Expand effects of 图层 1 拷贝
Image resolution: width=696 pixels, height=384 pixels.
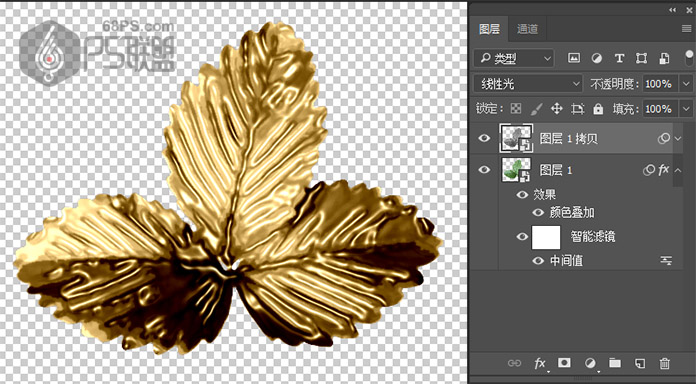tap(678, 139)
